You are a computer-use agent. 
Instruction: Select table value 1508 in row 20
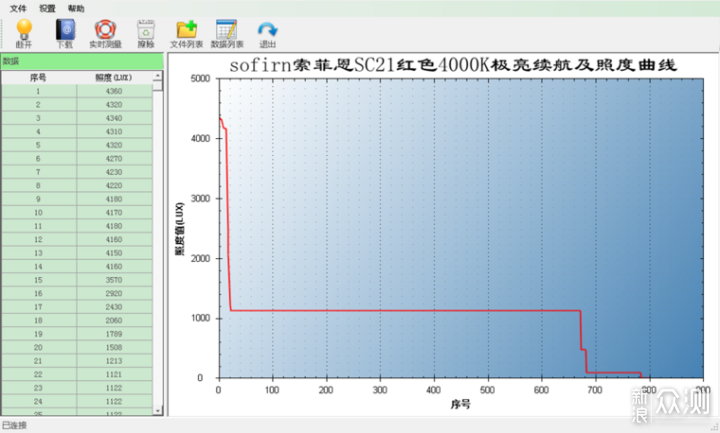pyautogui.click(x=114, y=347)
